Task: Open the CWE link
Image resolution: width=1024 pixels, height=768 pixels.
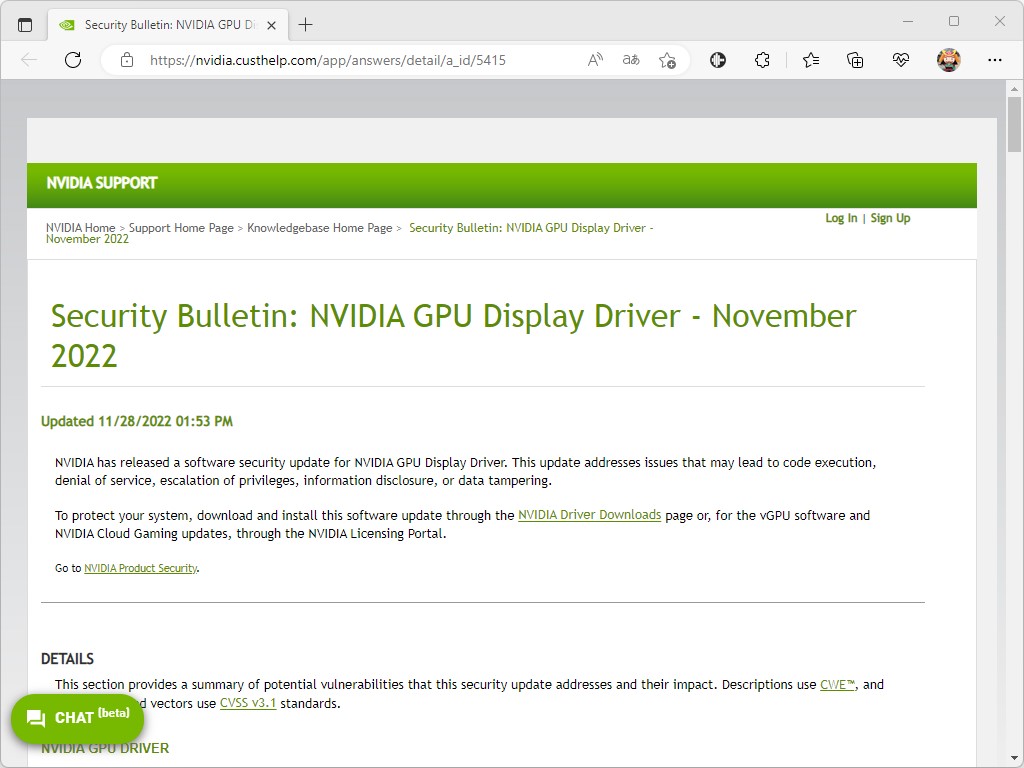Action: click(x=837, y=684)
